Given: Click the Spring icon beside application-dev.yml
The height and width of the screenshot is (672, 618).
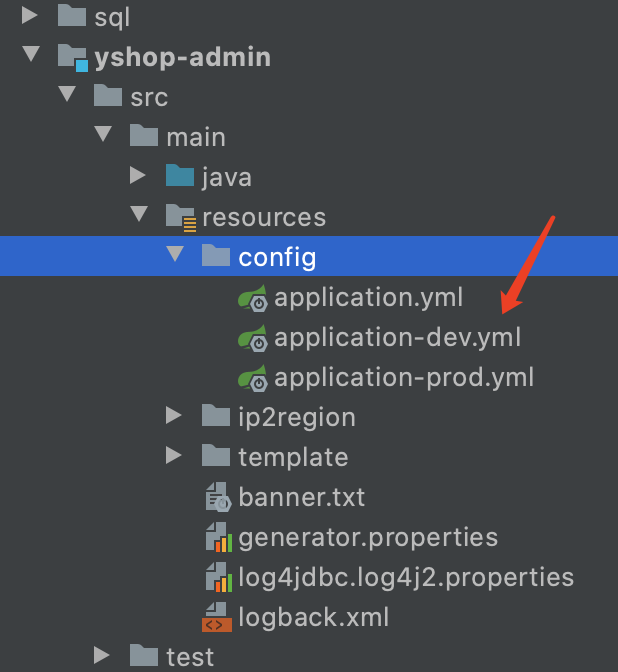Looking at the screenshot, I should 253,338.
